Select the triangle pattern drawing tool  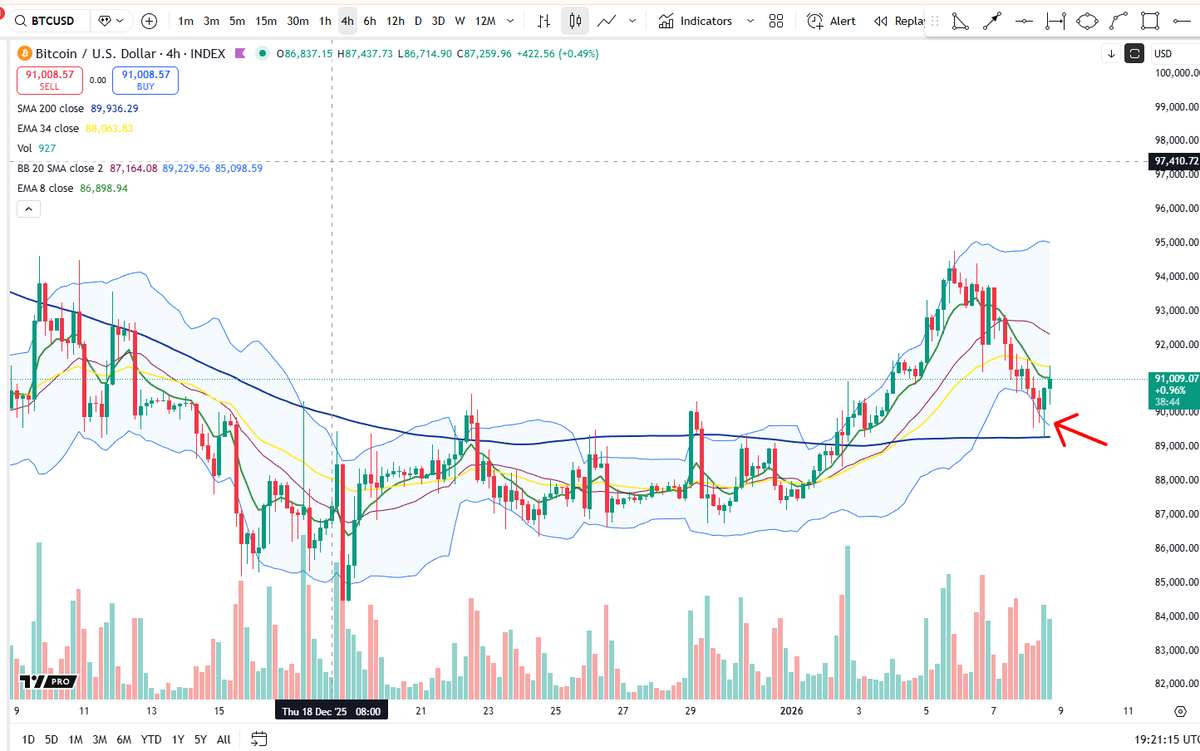pos(959,20)
